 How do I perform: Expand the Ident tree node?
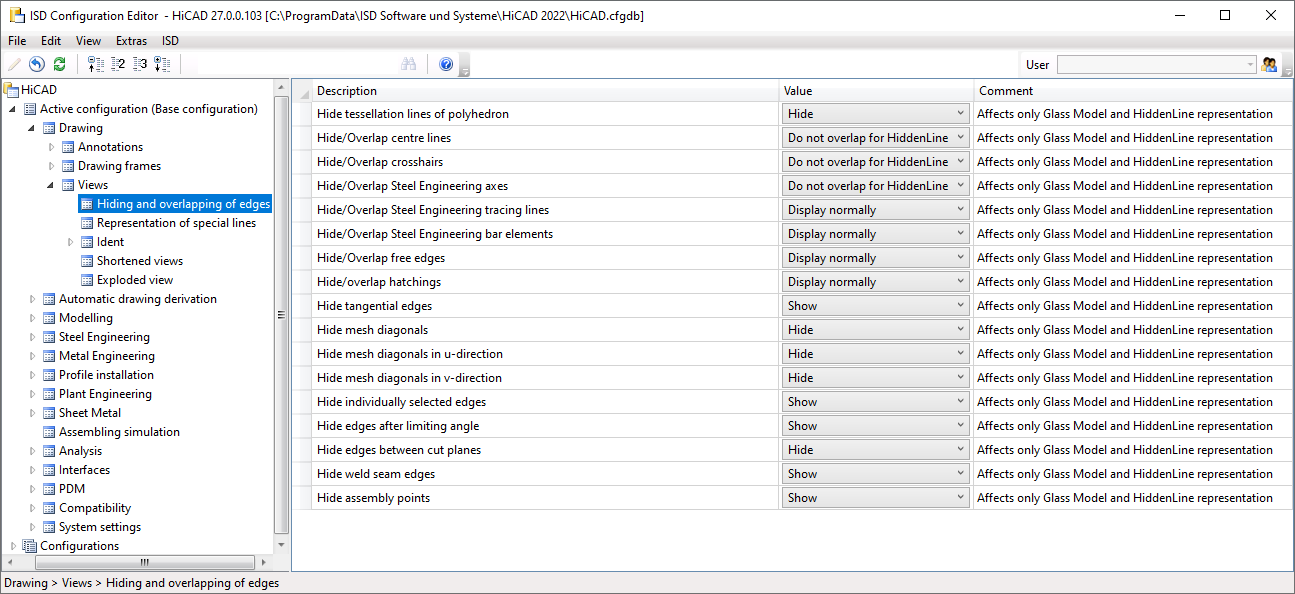(x=70, y=242)
